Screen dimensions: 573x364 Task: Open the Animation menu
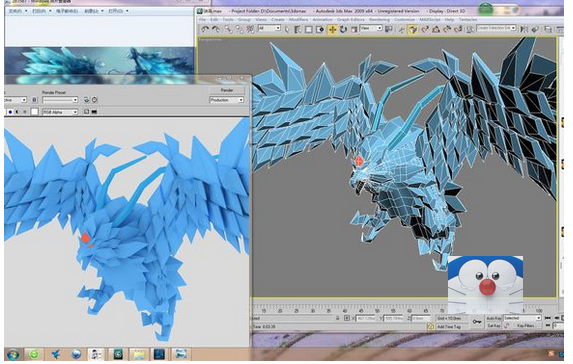click(x=322, y=20)
